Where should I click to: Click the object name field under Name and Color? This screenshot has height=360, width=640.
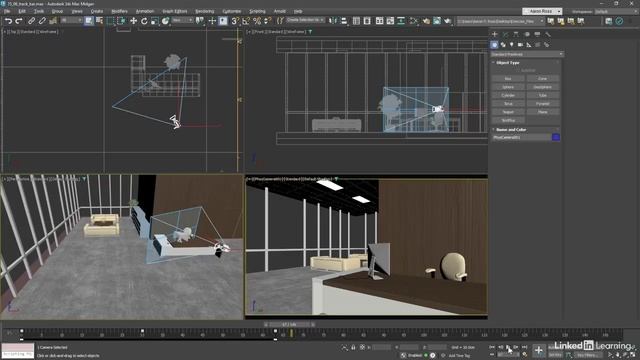point(522,138)
